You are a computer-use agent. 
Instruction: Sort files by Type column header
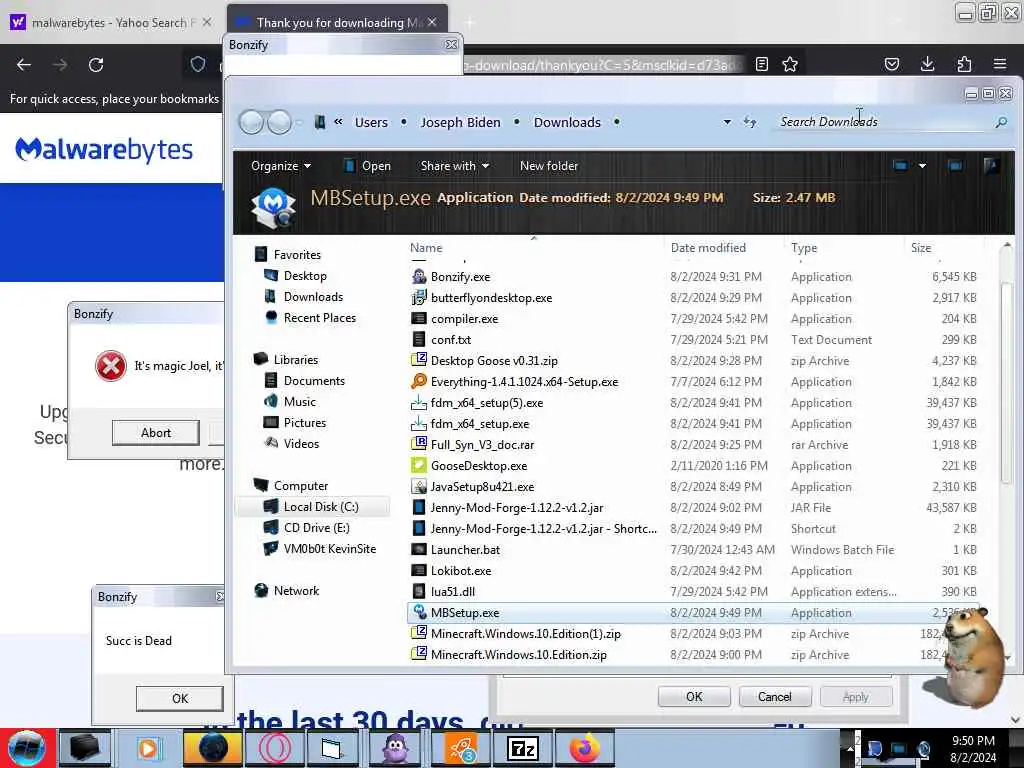(x=844, y=248)
